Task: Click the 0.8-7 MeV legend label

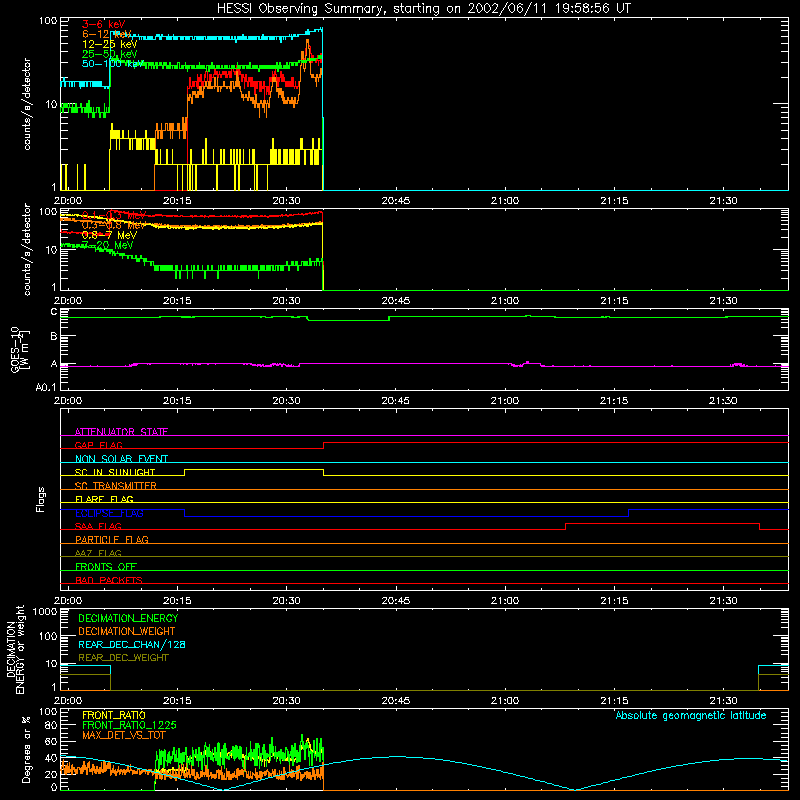Action: pyautogui.click(x=109, y=235)
